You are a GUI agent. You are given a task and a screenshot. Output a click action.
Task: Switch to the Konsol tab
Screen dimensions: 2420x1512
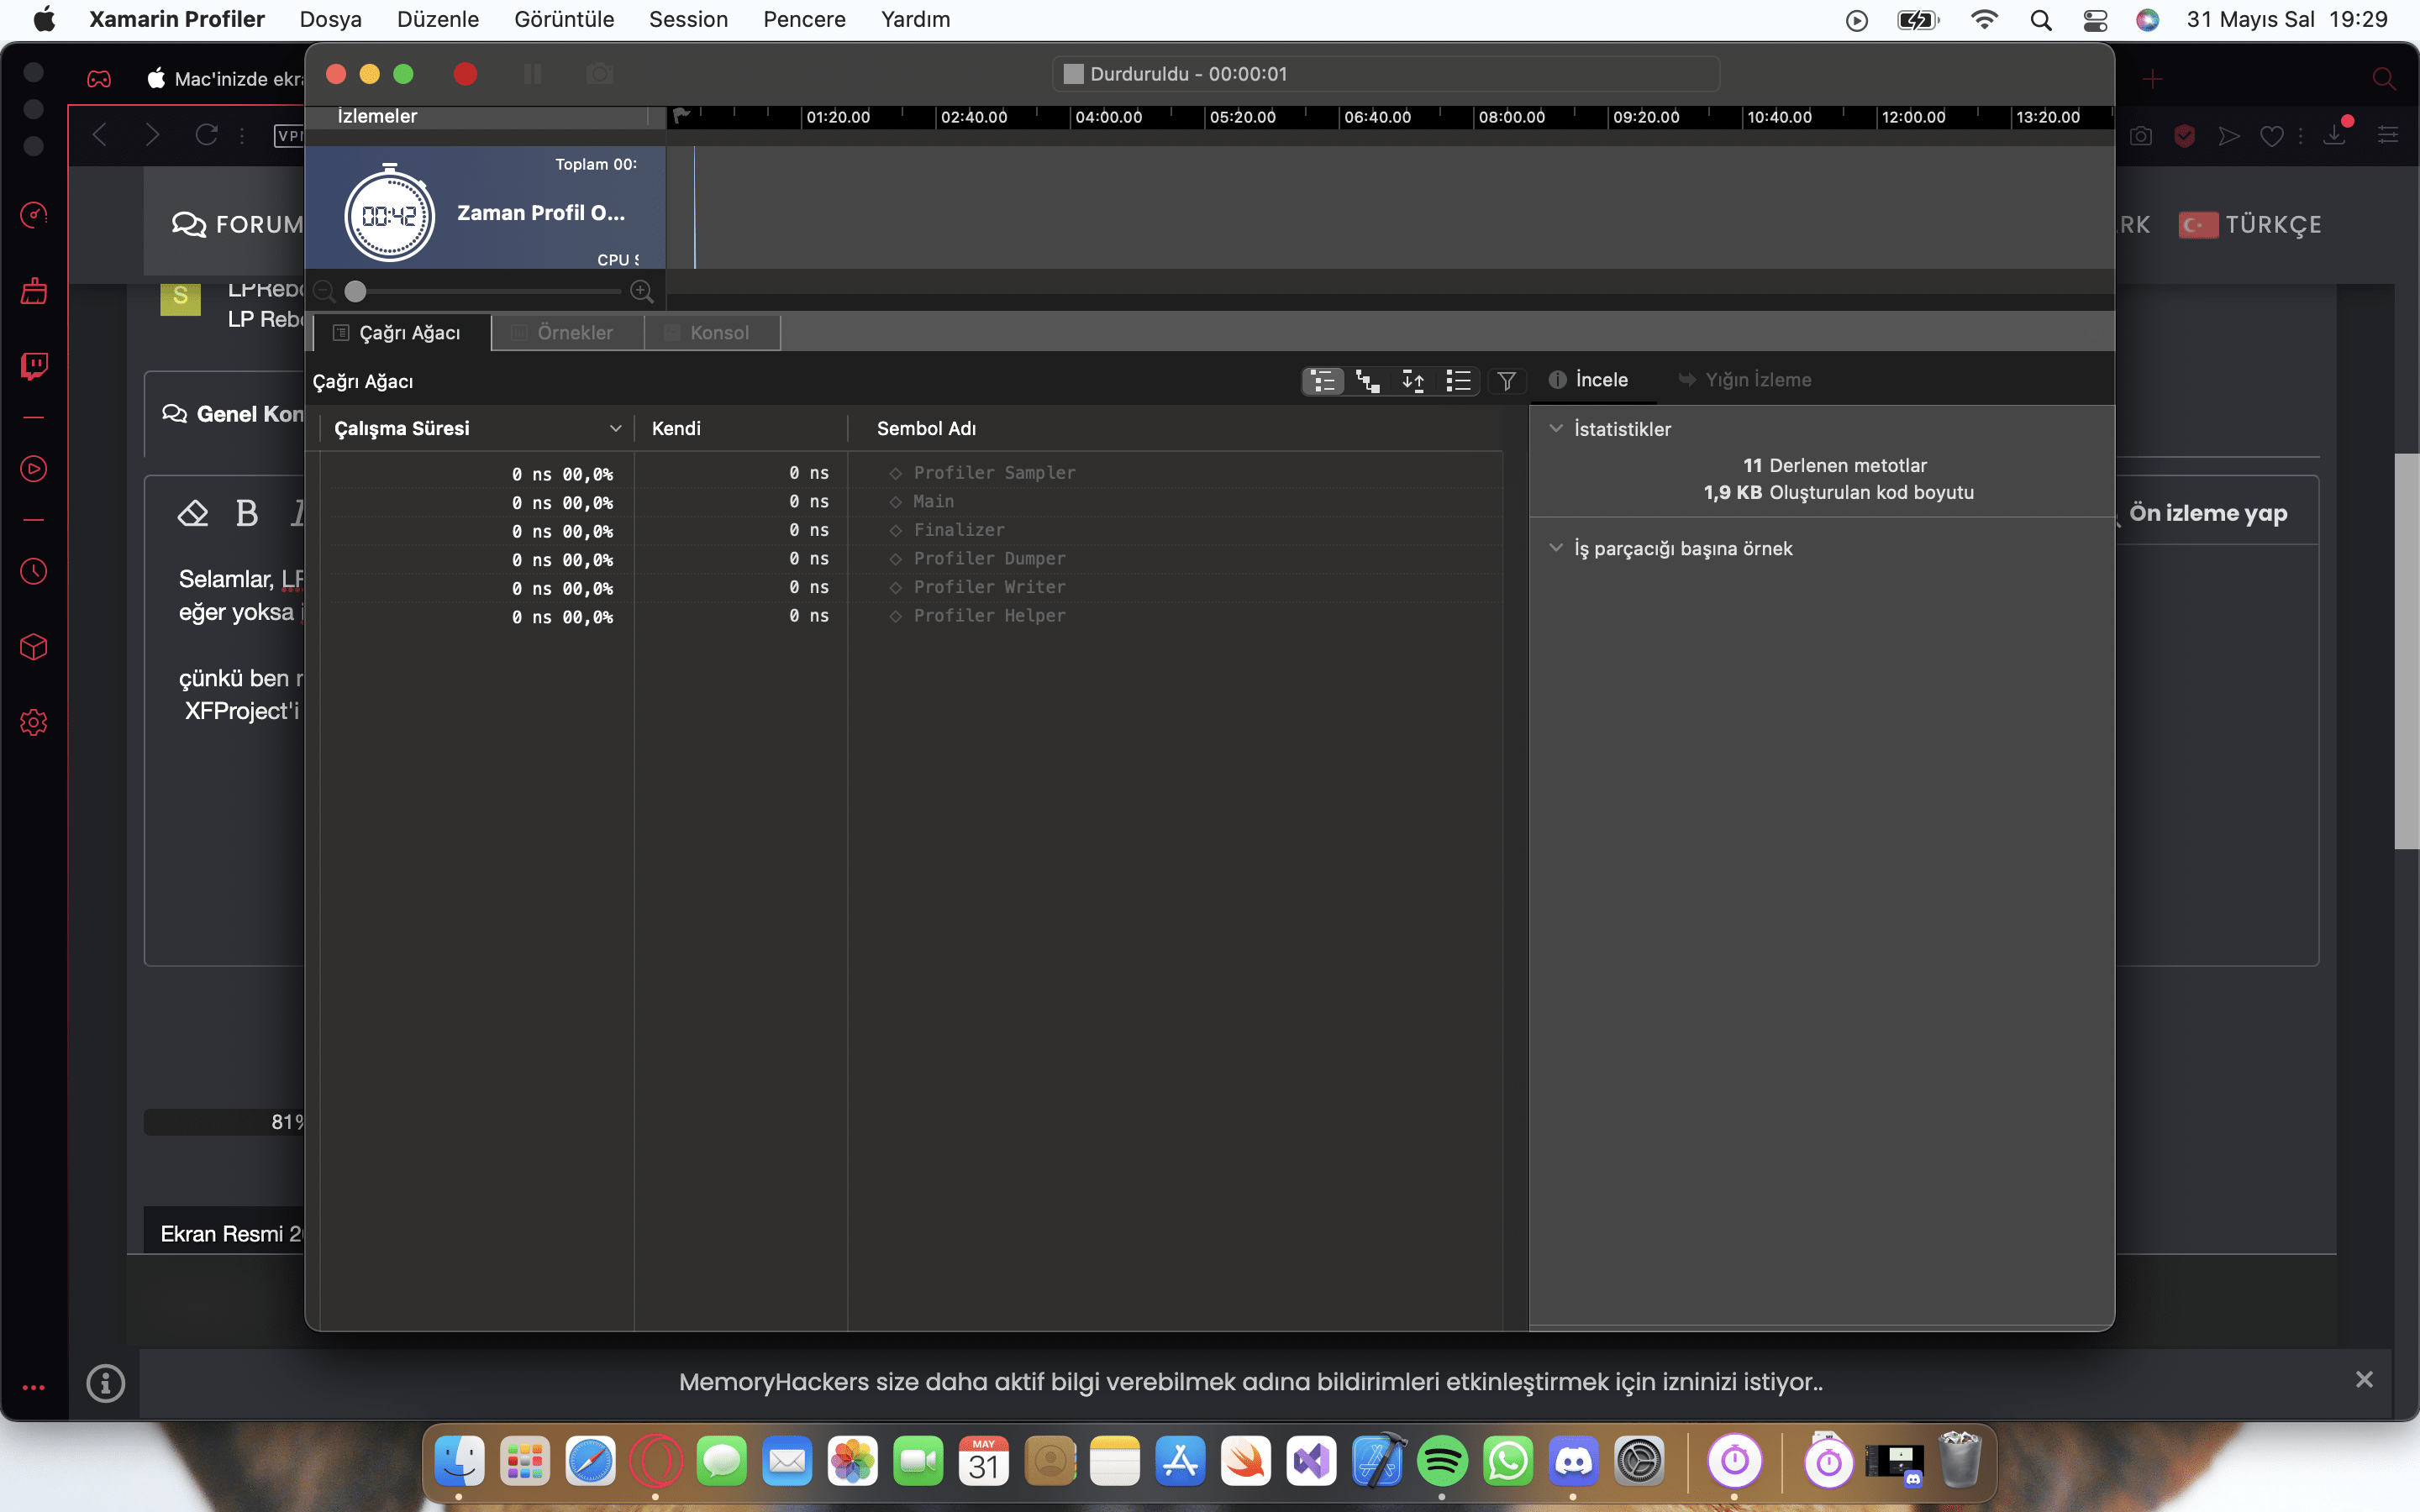[x=712, y=333]
